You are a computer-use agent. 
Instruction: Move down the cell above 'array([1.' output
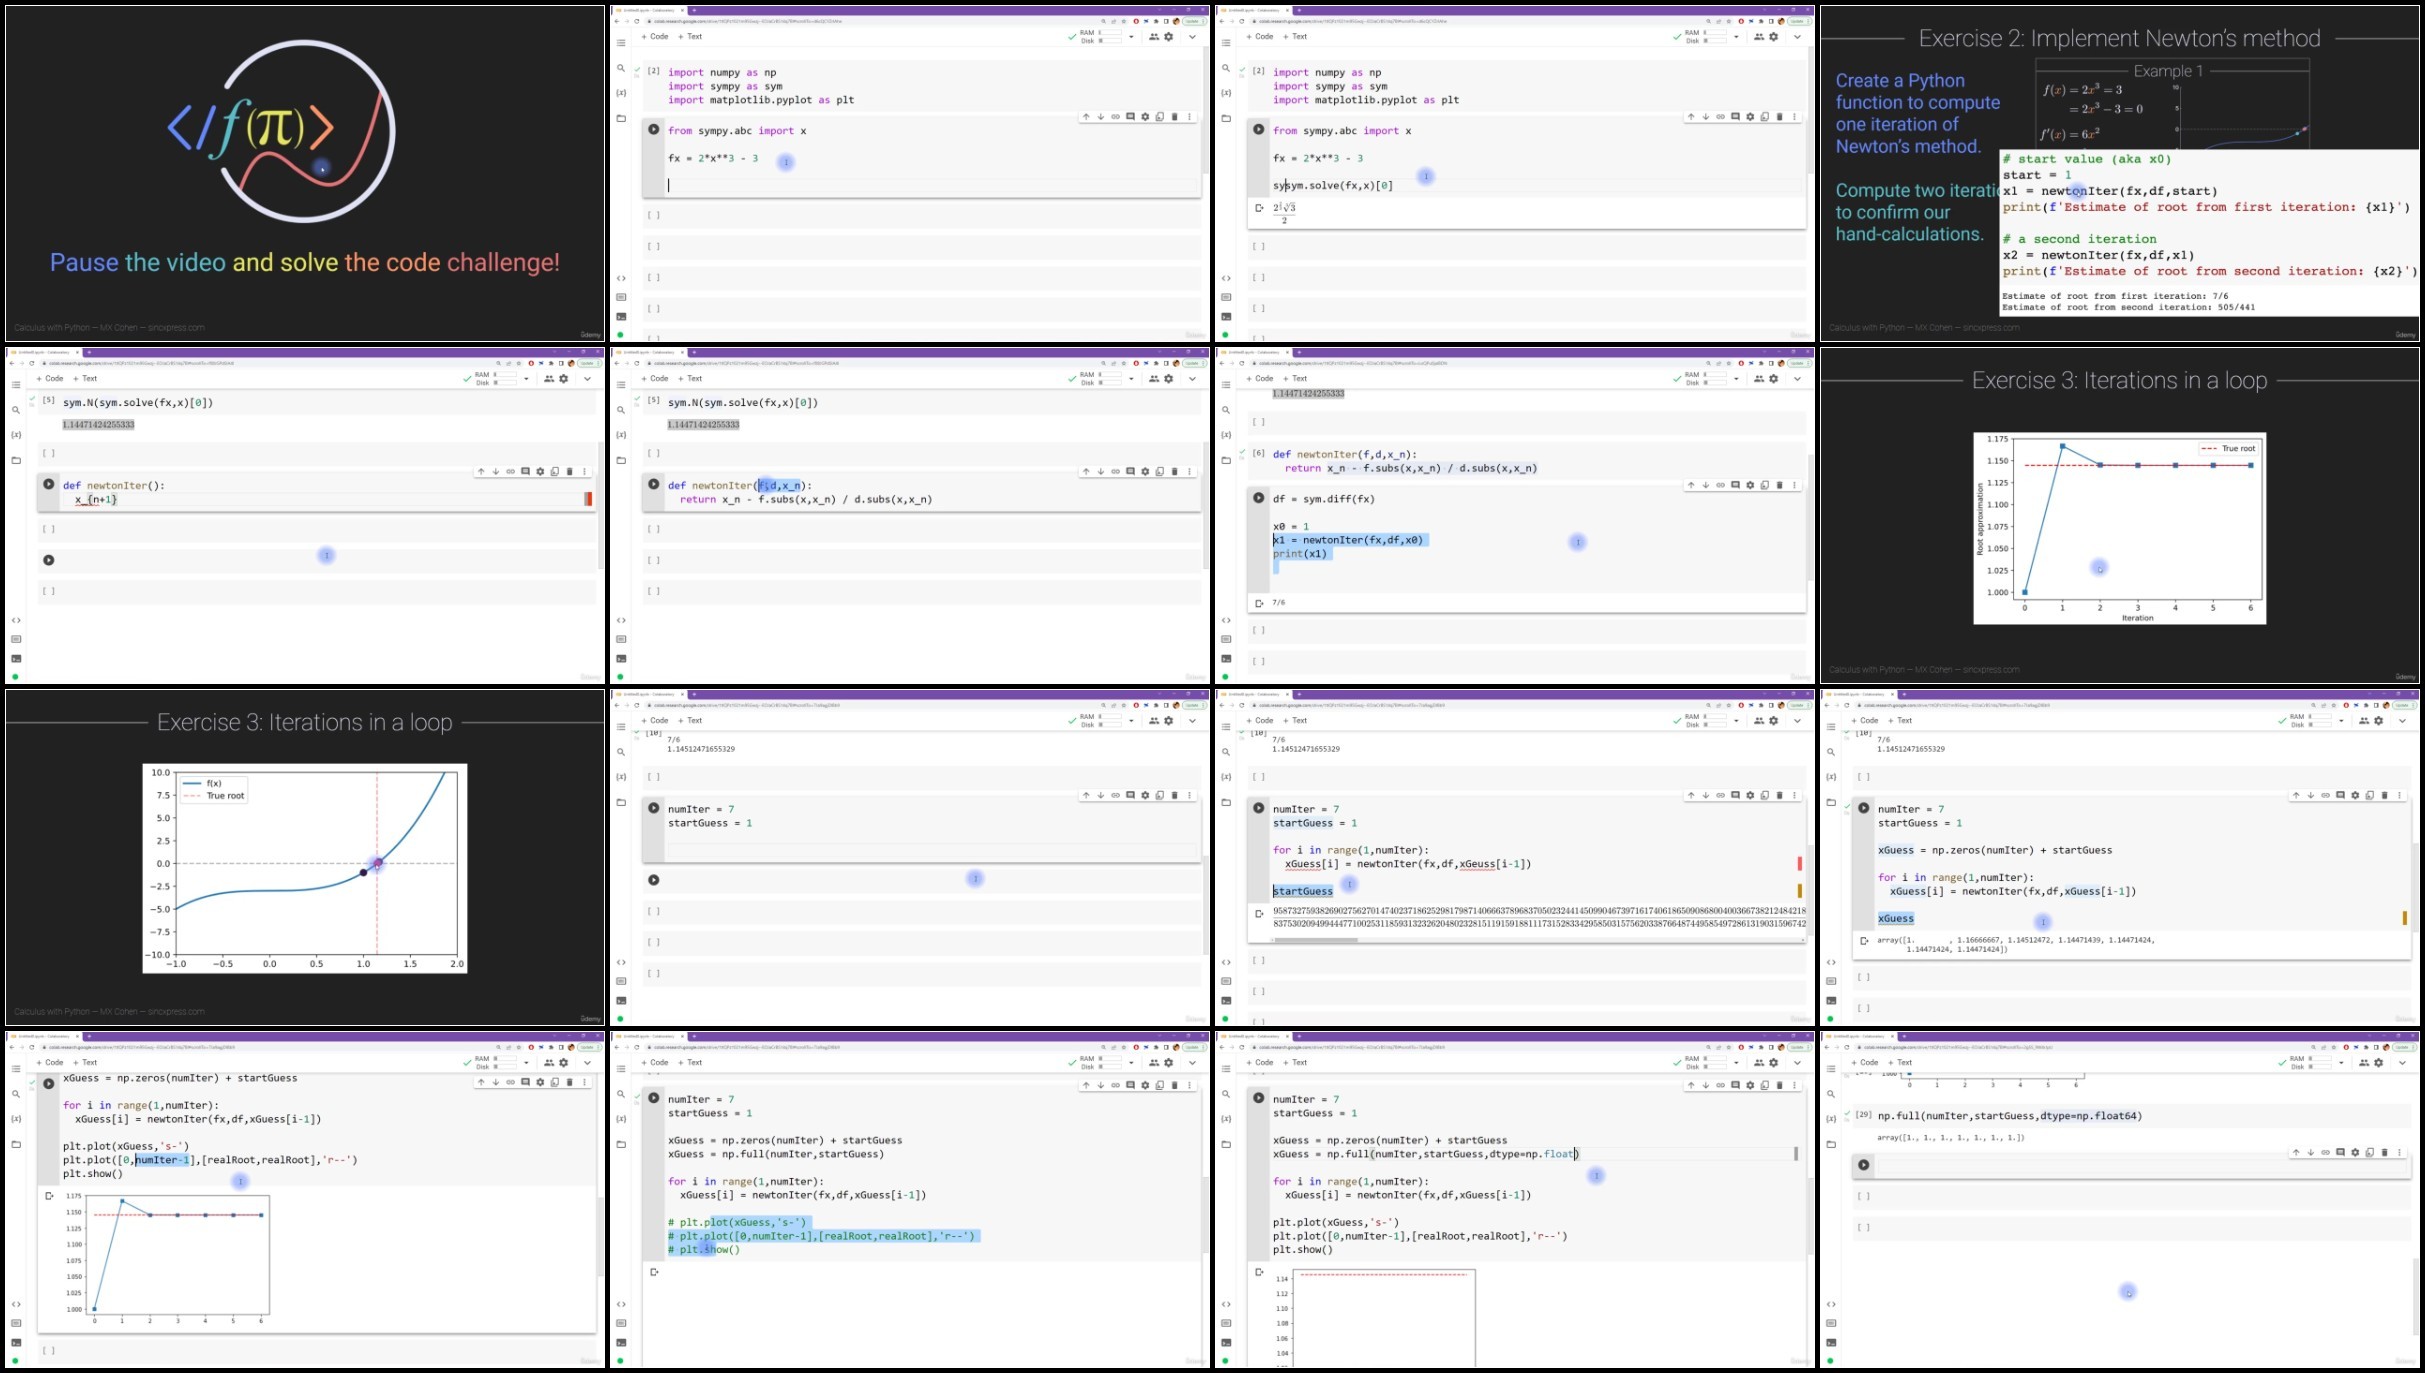(2310, 796)
